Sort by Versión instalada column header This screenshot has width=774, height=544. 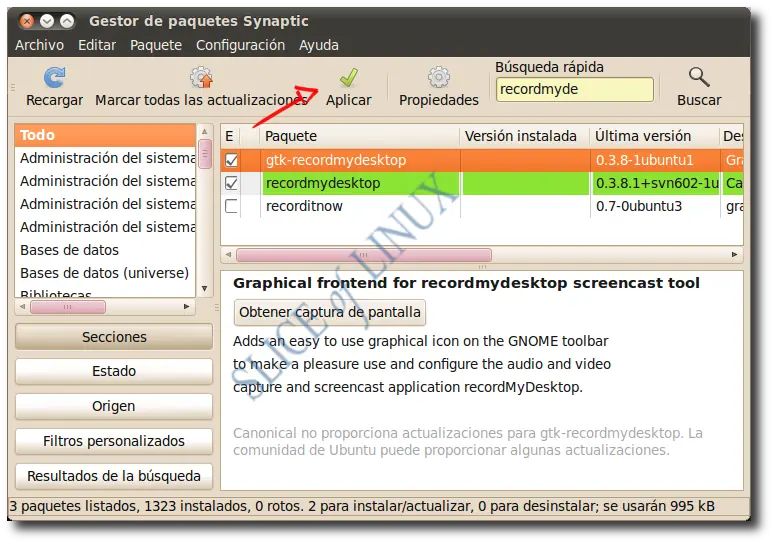[x=525, y=136]
